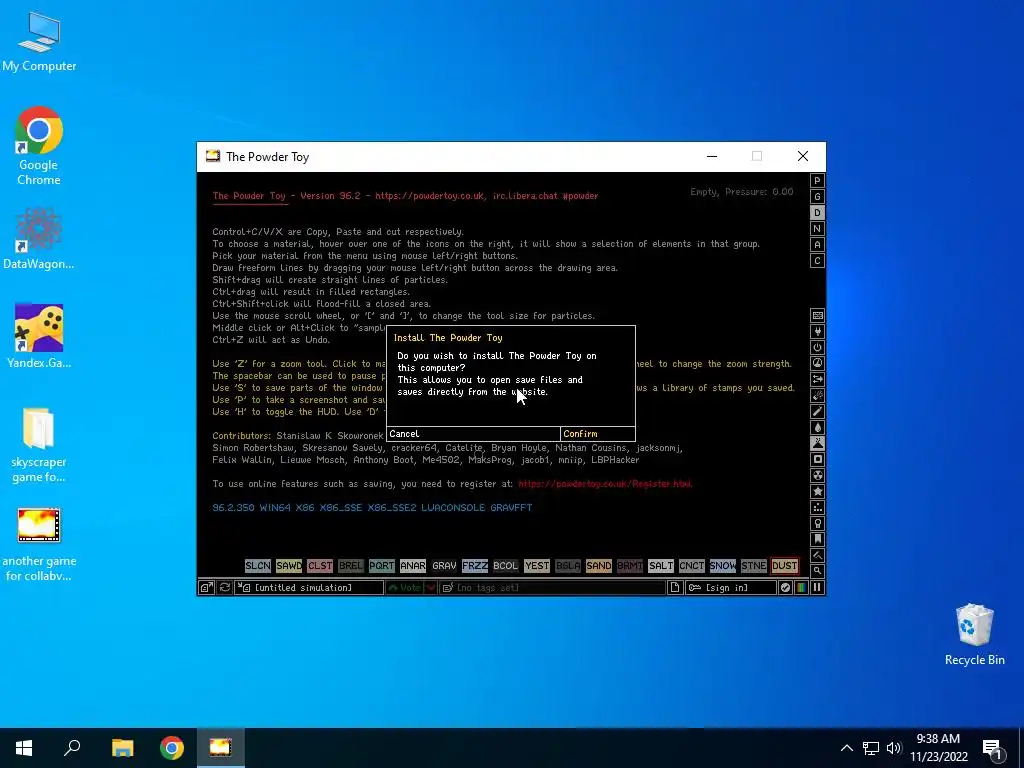Select the Recycle Bin desktop icon
1024x768 pixels.
[x=974, y=635]
